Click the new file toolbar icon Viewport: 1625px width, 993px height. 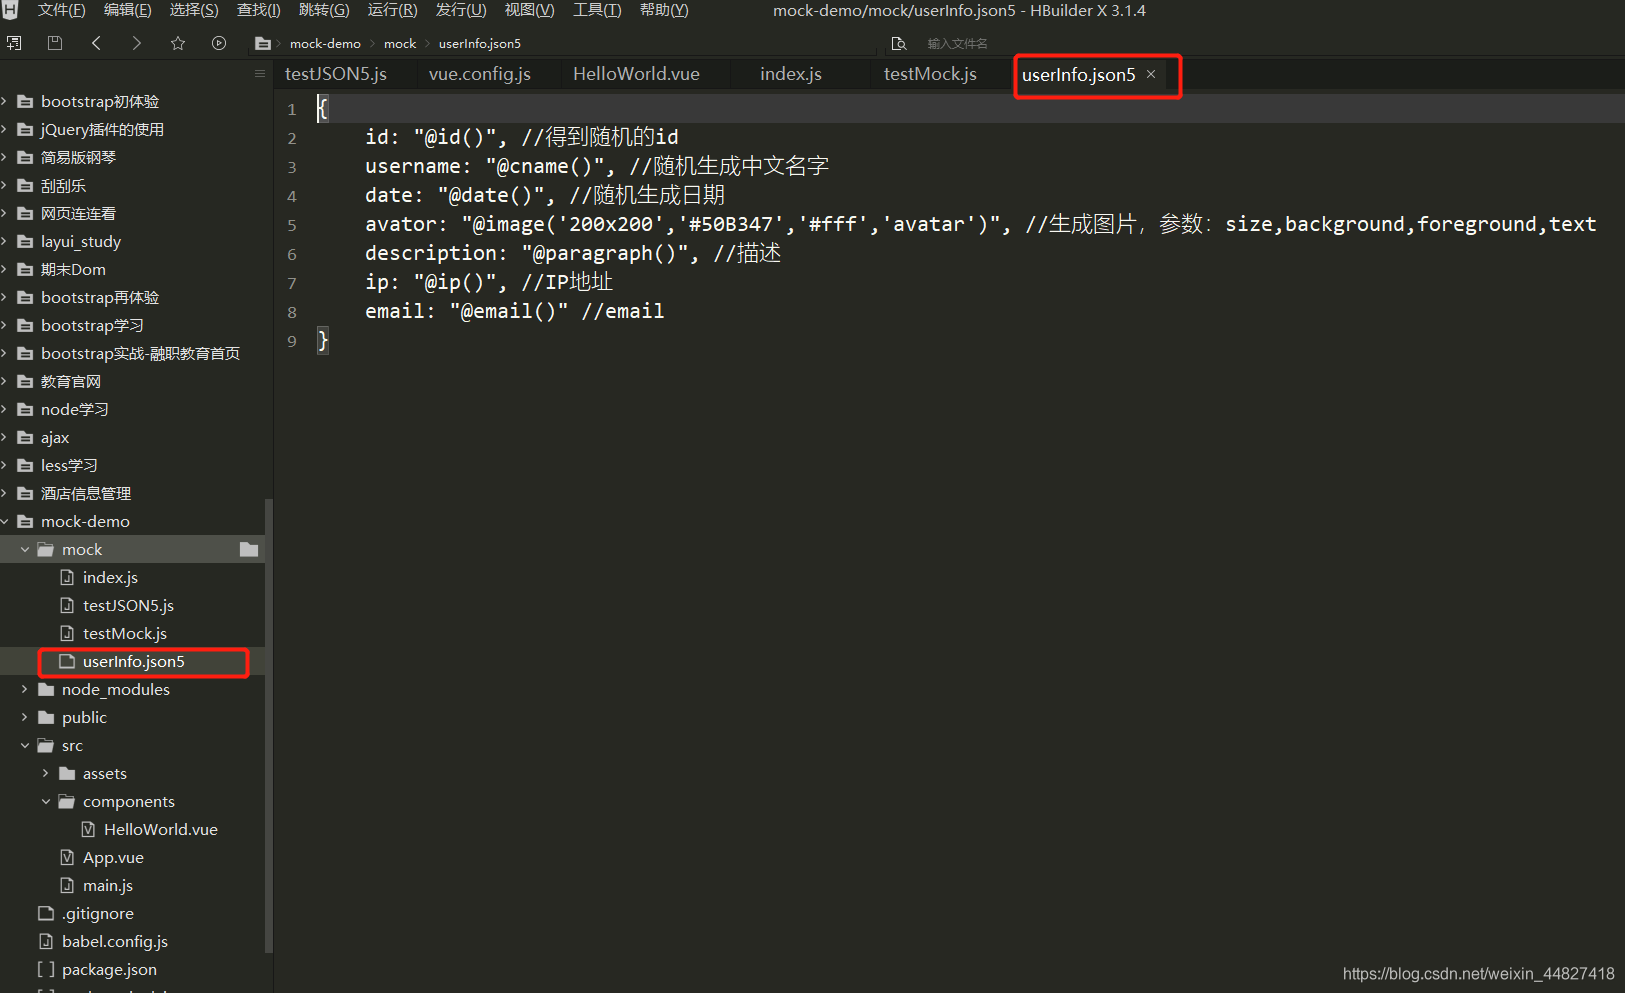click(14, 43)
